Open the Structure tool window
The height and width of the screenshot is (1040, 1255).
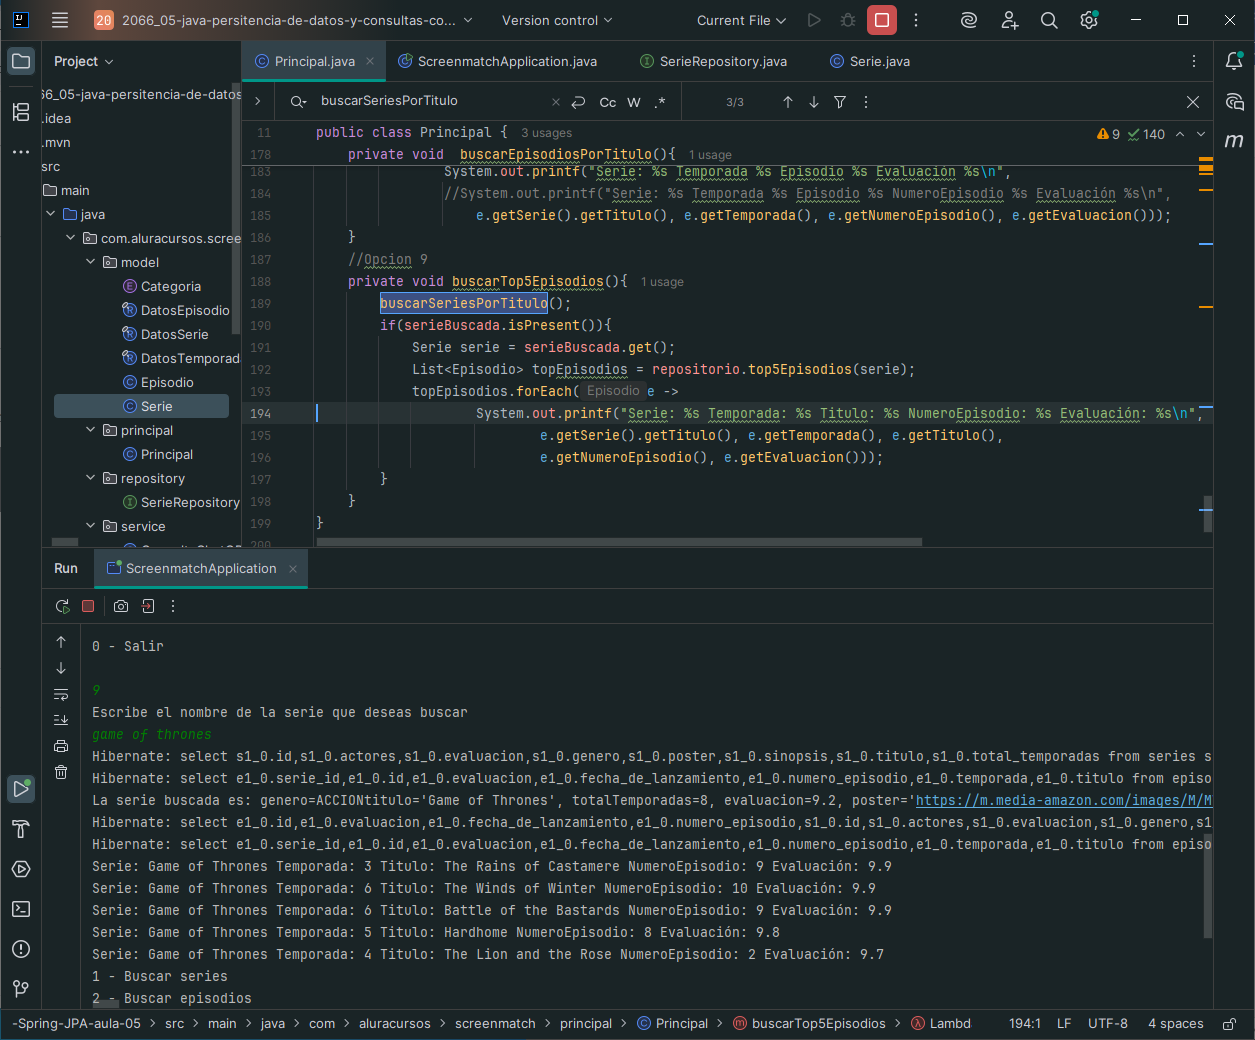(x=21, y=111)
